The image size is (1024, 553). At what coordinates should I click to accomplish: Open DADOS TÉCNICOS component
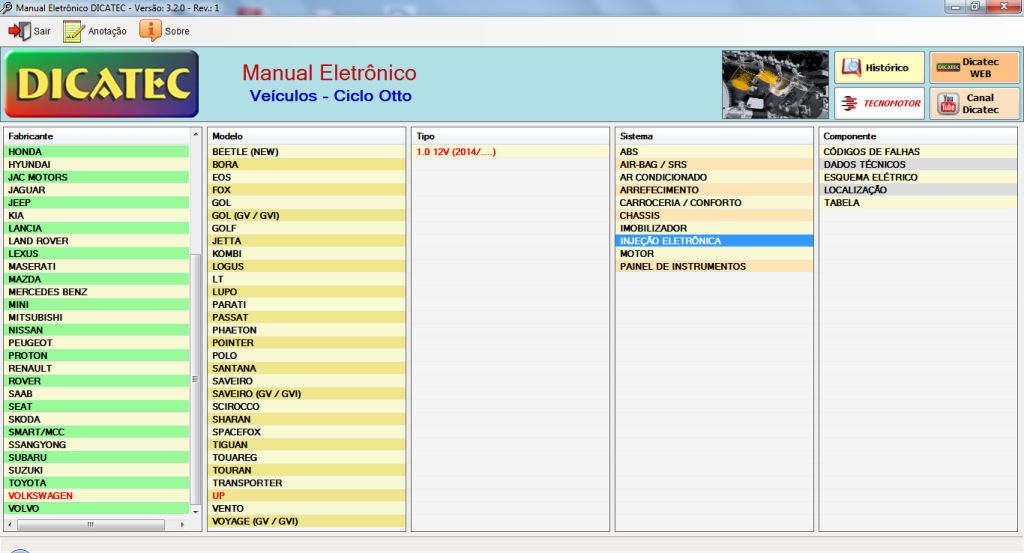coord(918,165)
